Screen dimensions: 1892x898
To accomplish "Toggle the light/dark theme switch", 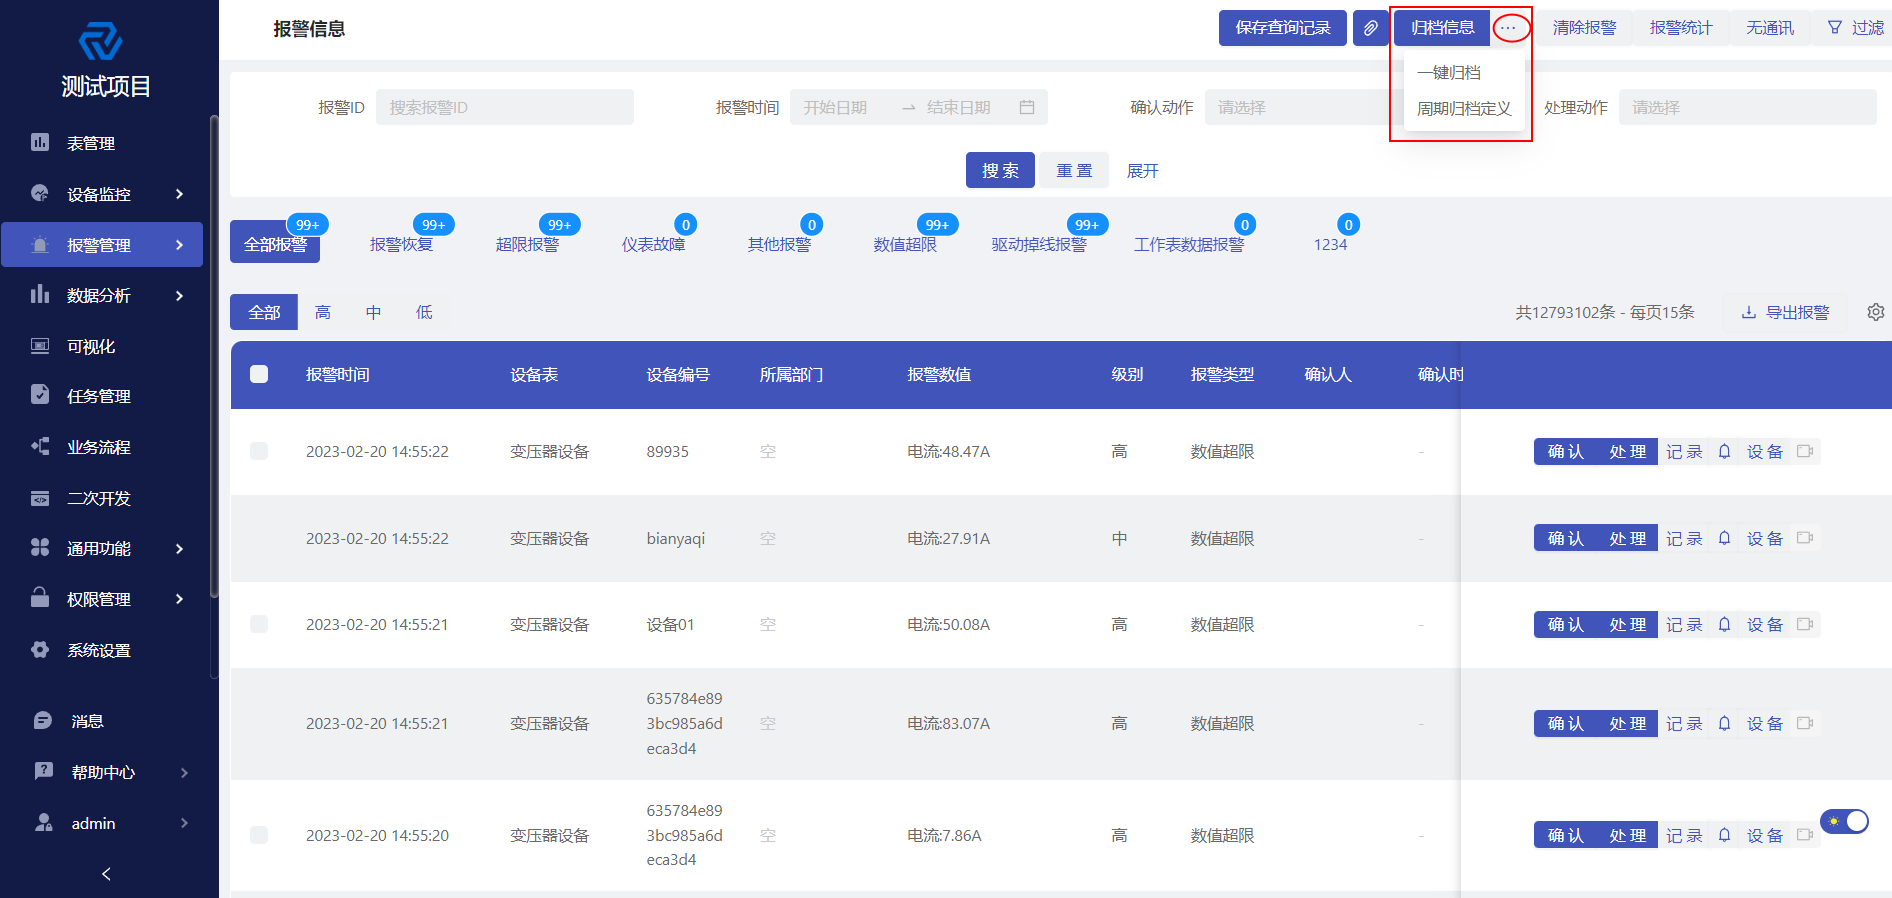I will point(1845,821).
